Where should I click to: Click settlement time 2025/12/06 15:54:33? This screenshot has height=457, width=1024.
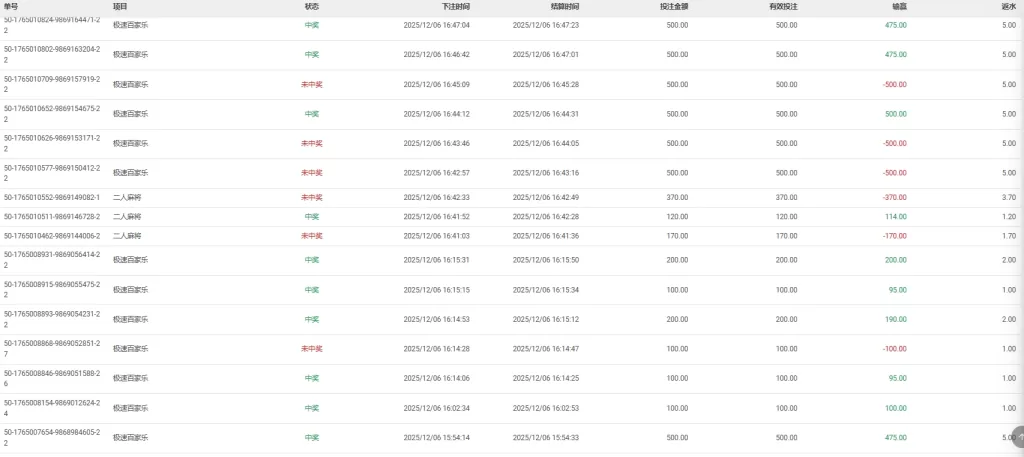tap(545, 437)
